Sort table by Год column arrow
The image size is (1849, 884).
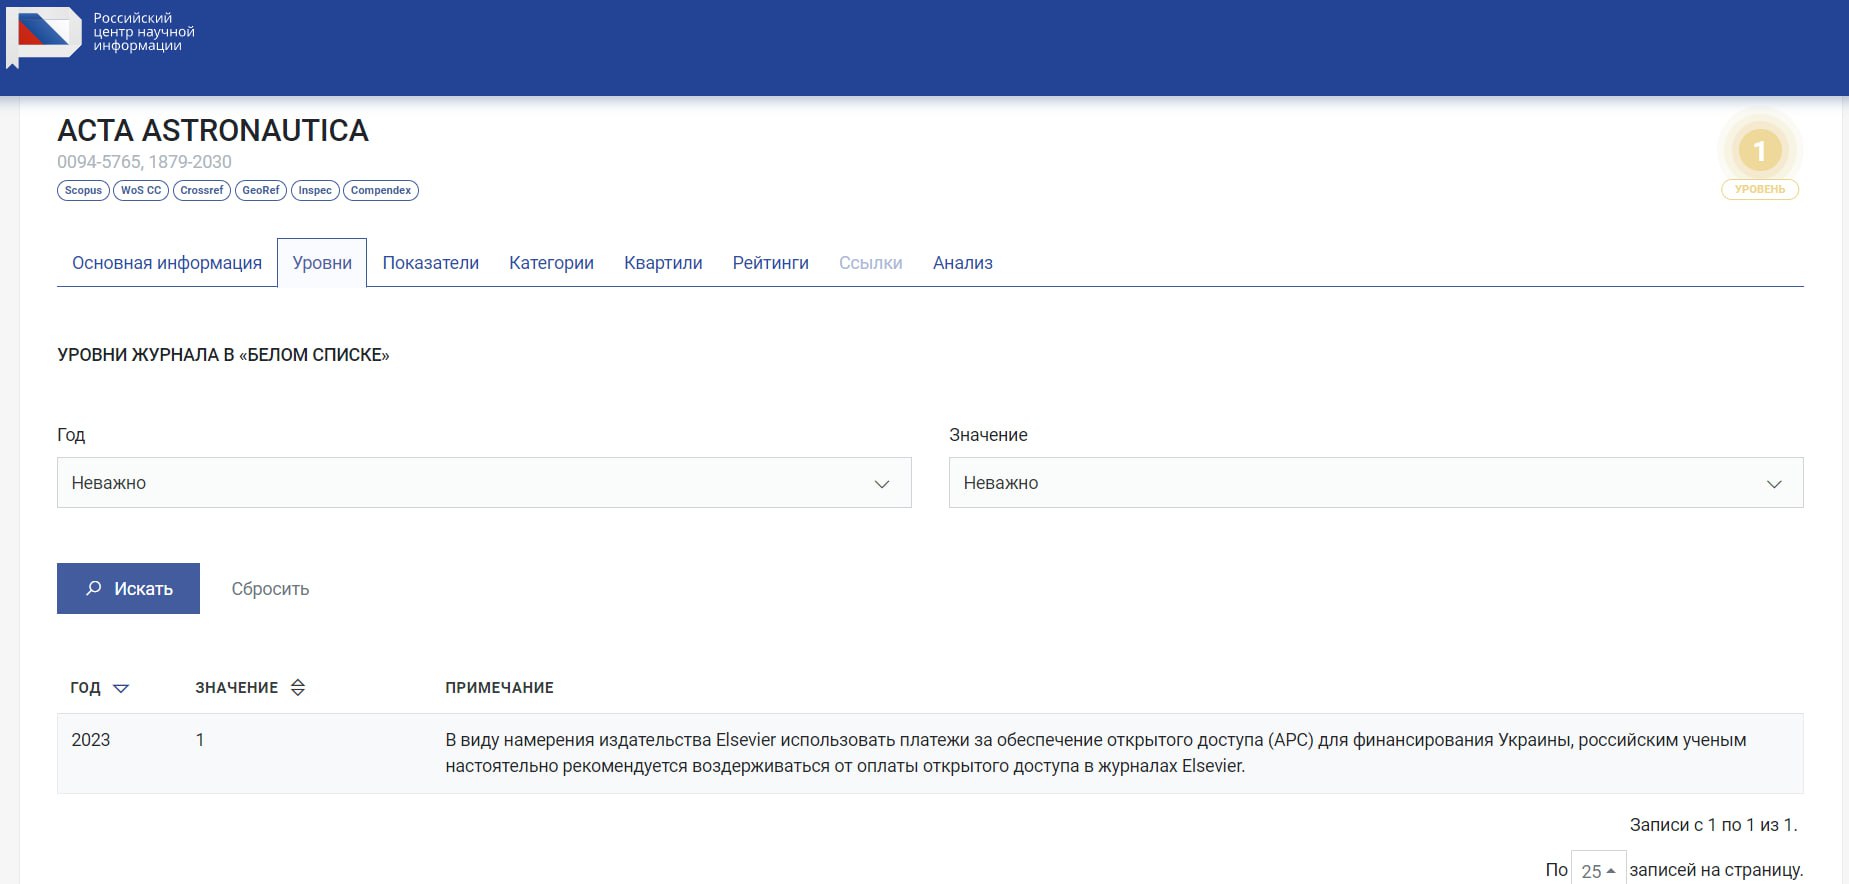pos(121,688)
